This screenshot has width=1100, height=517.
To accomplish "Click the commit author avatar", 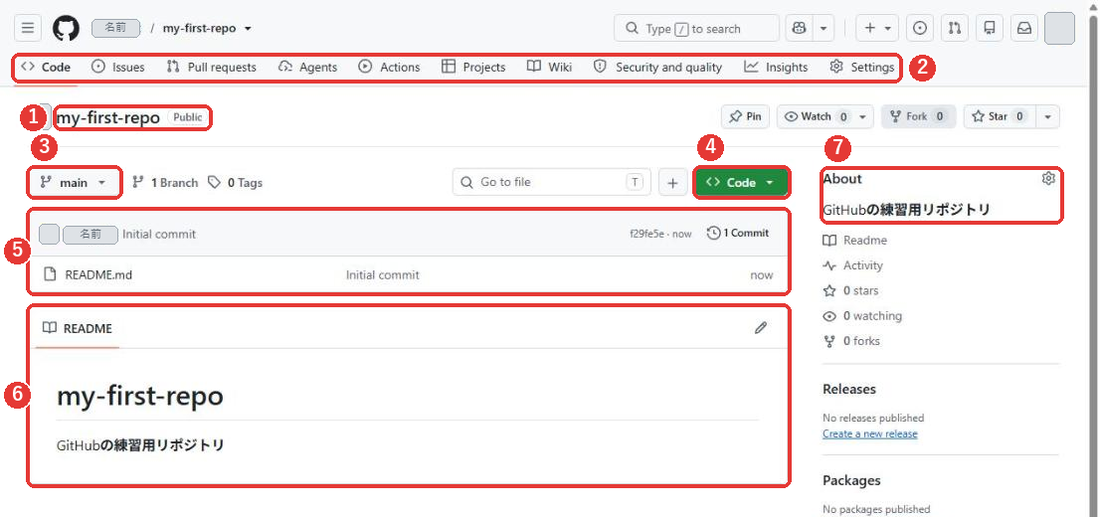I will 49,234.
